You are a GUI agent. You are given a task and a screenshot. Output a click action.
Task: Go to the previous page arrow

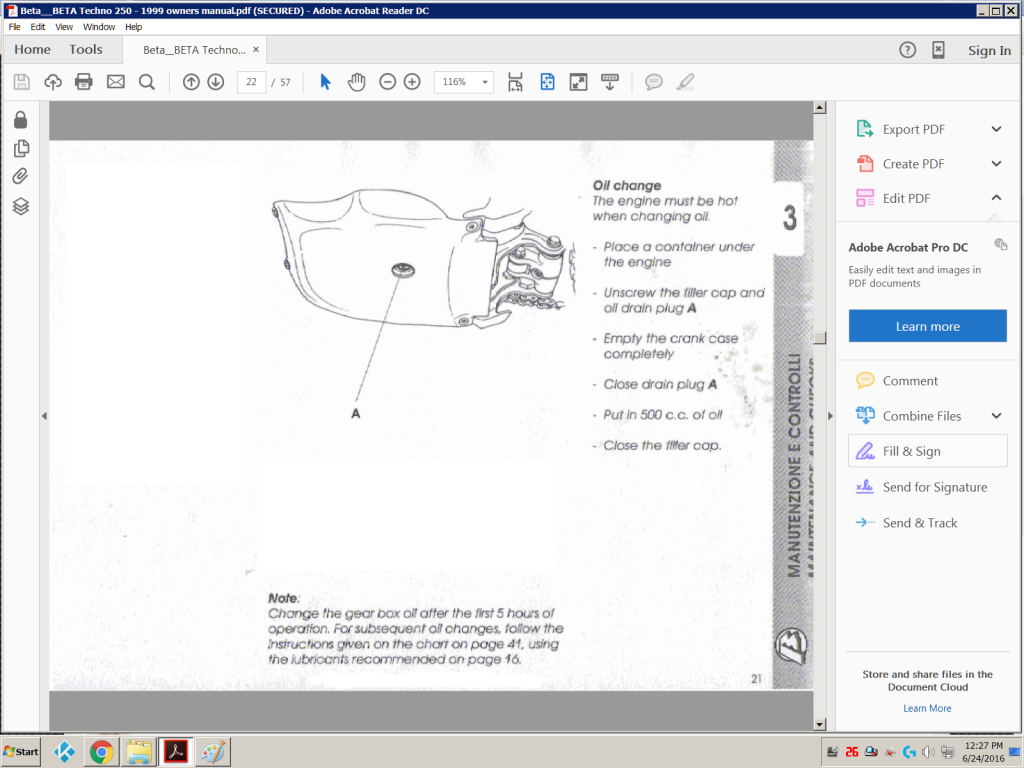click(191, 82)
